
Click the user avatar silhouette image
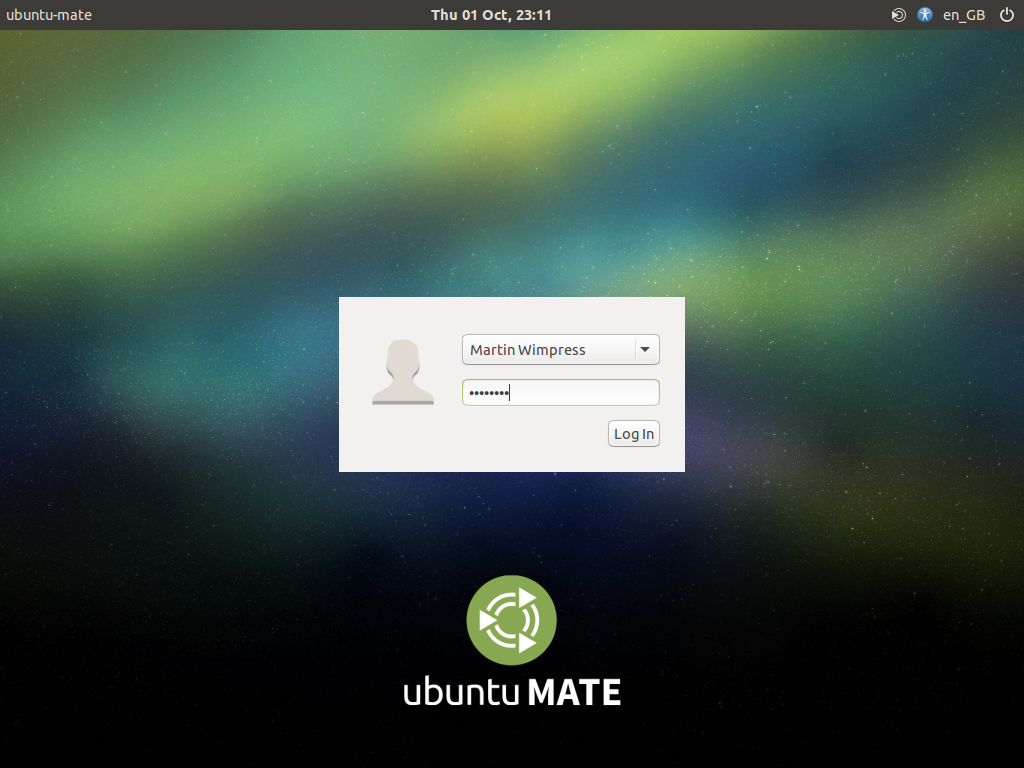point(403,373)
